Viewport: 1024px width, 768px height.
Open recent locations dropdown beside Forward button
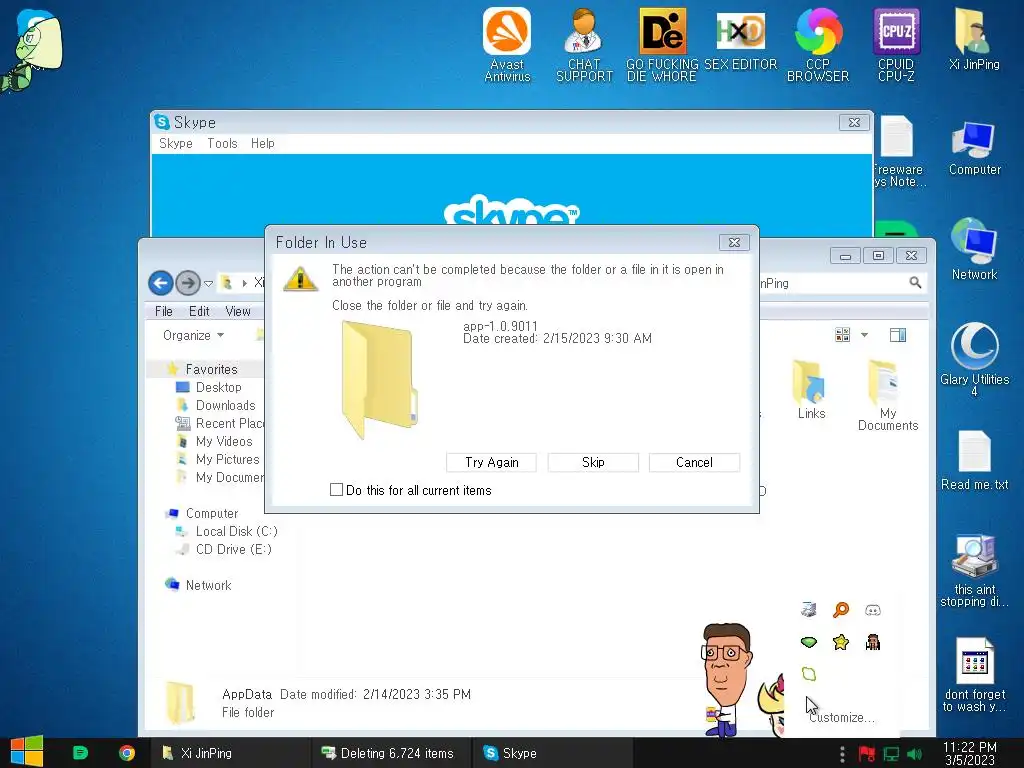pos(208,283)
